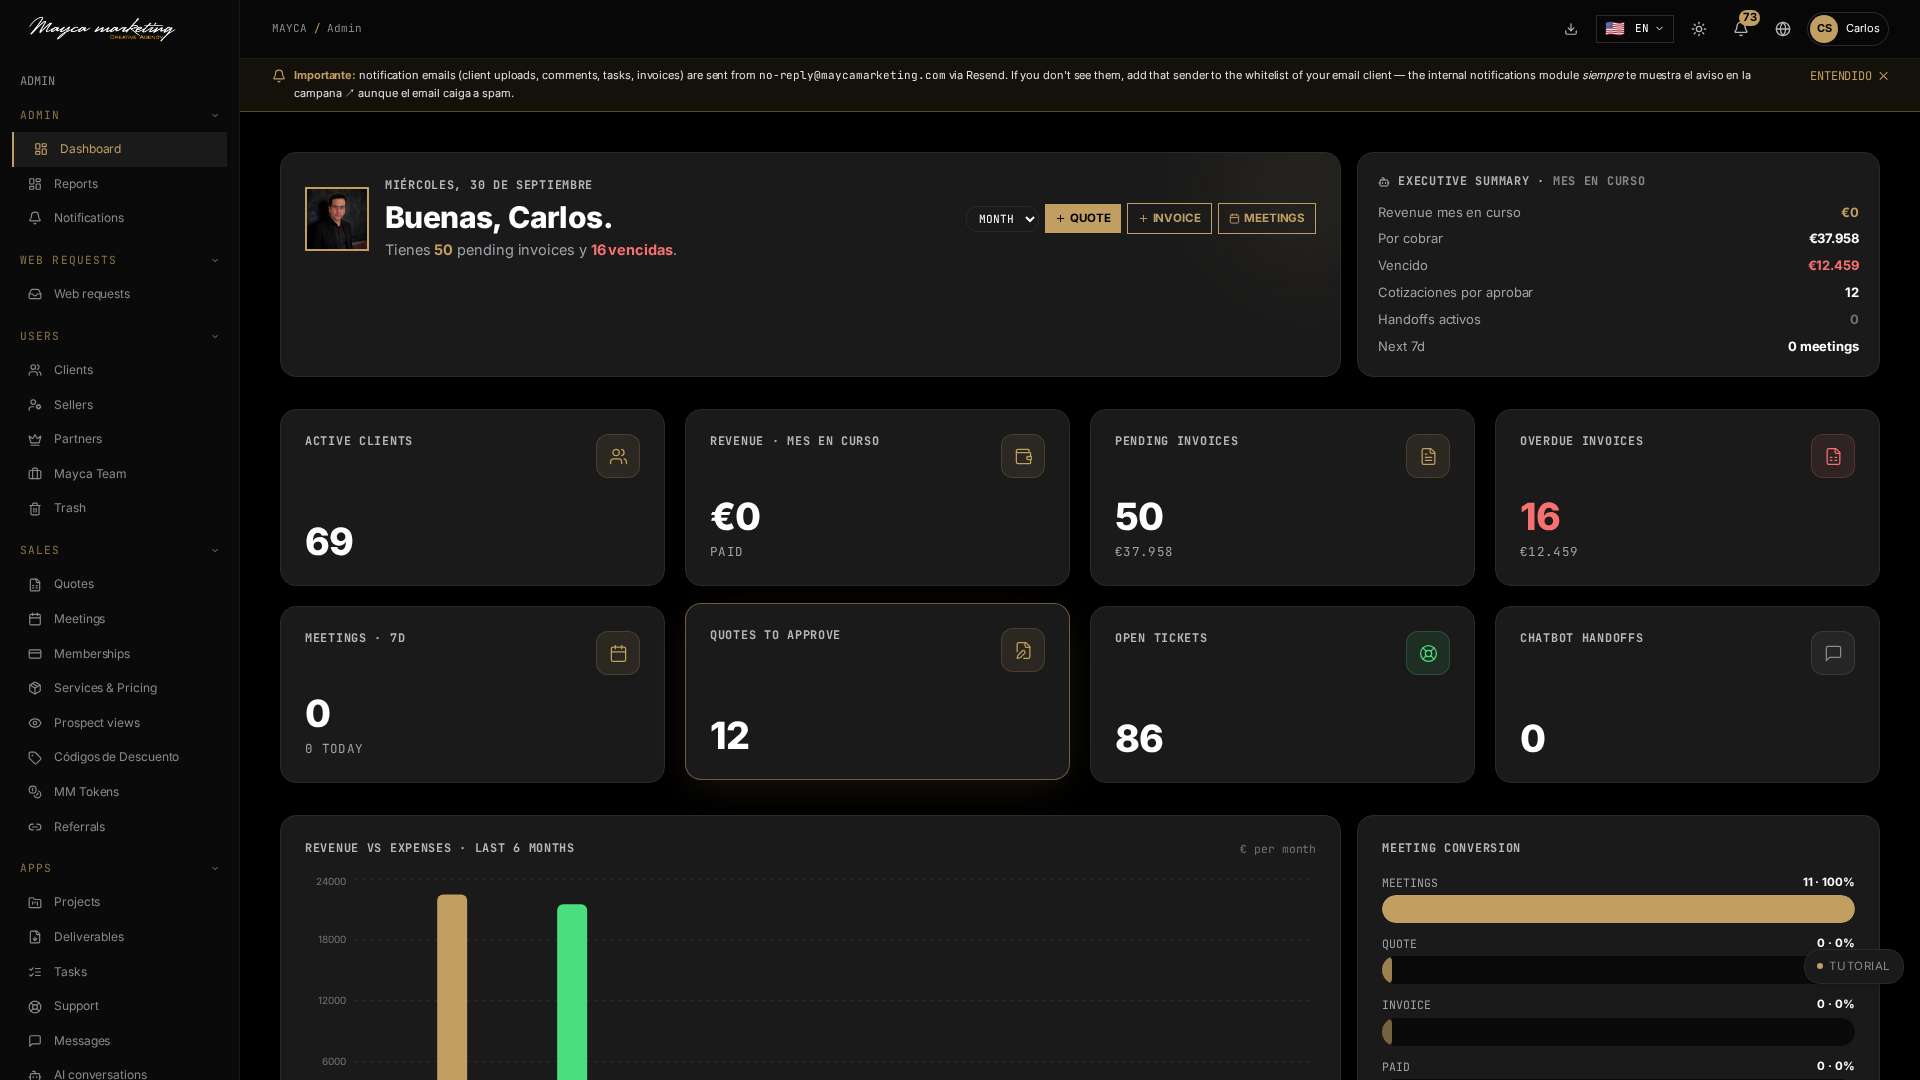Click the Trash bin icon in sidebar
The image size is (1920, 1080).
click(x=35, y=508)
